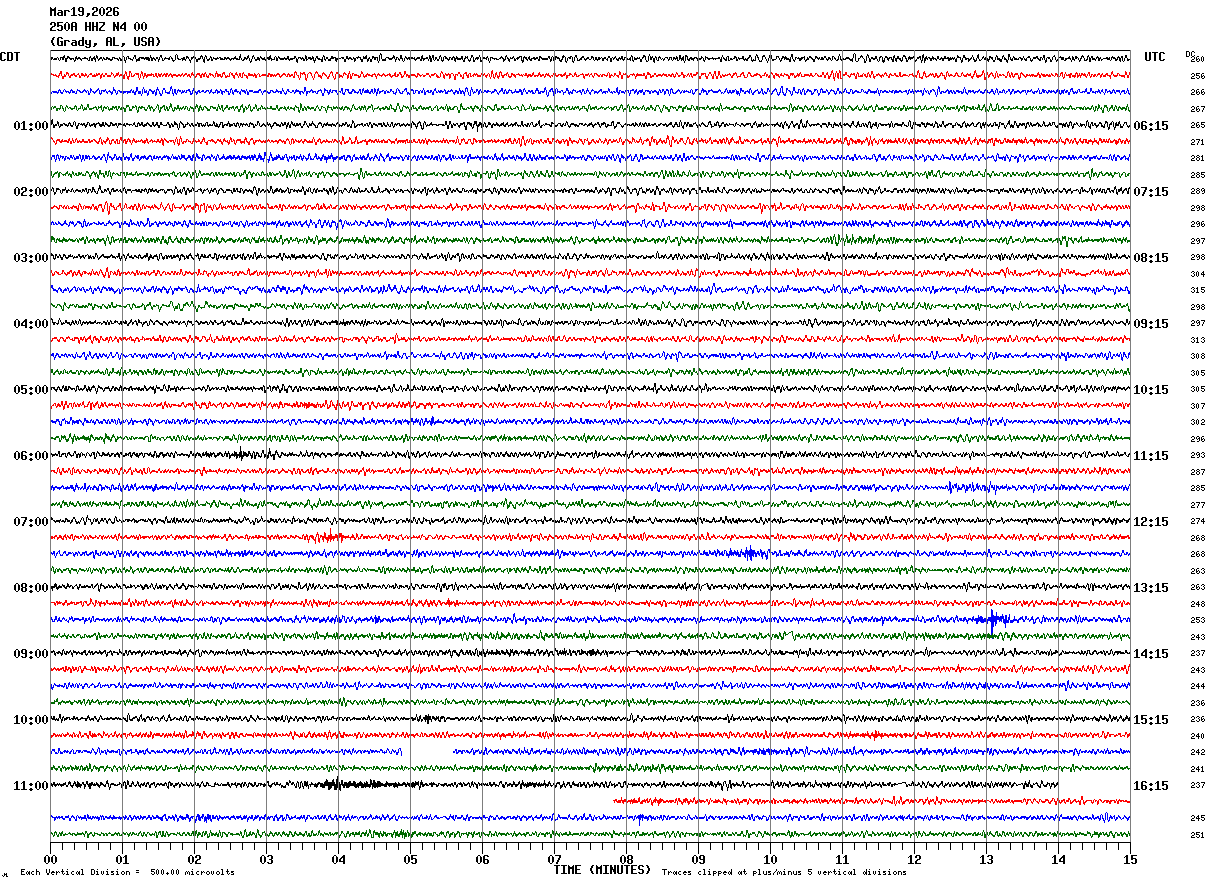Click the 14:15 UTC time label
1210x886 pixels.
1151,654
